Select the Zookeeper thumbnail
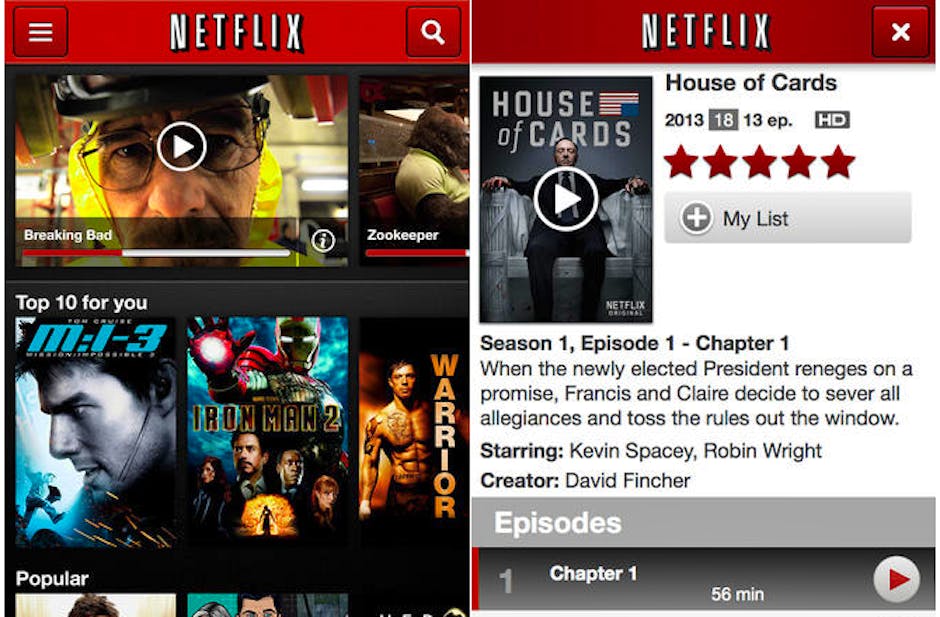The width and height of the screenshot is (940, 617). [x=414, y=171]
